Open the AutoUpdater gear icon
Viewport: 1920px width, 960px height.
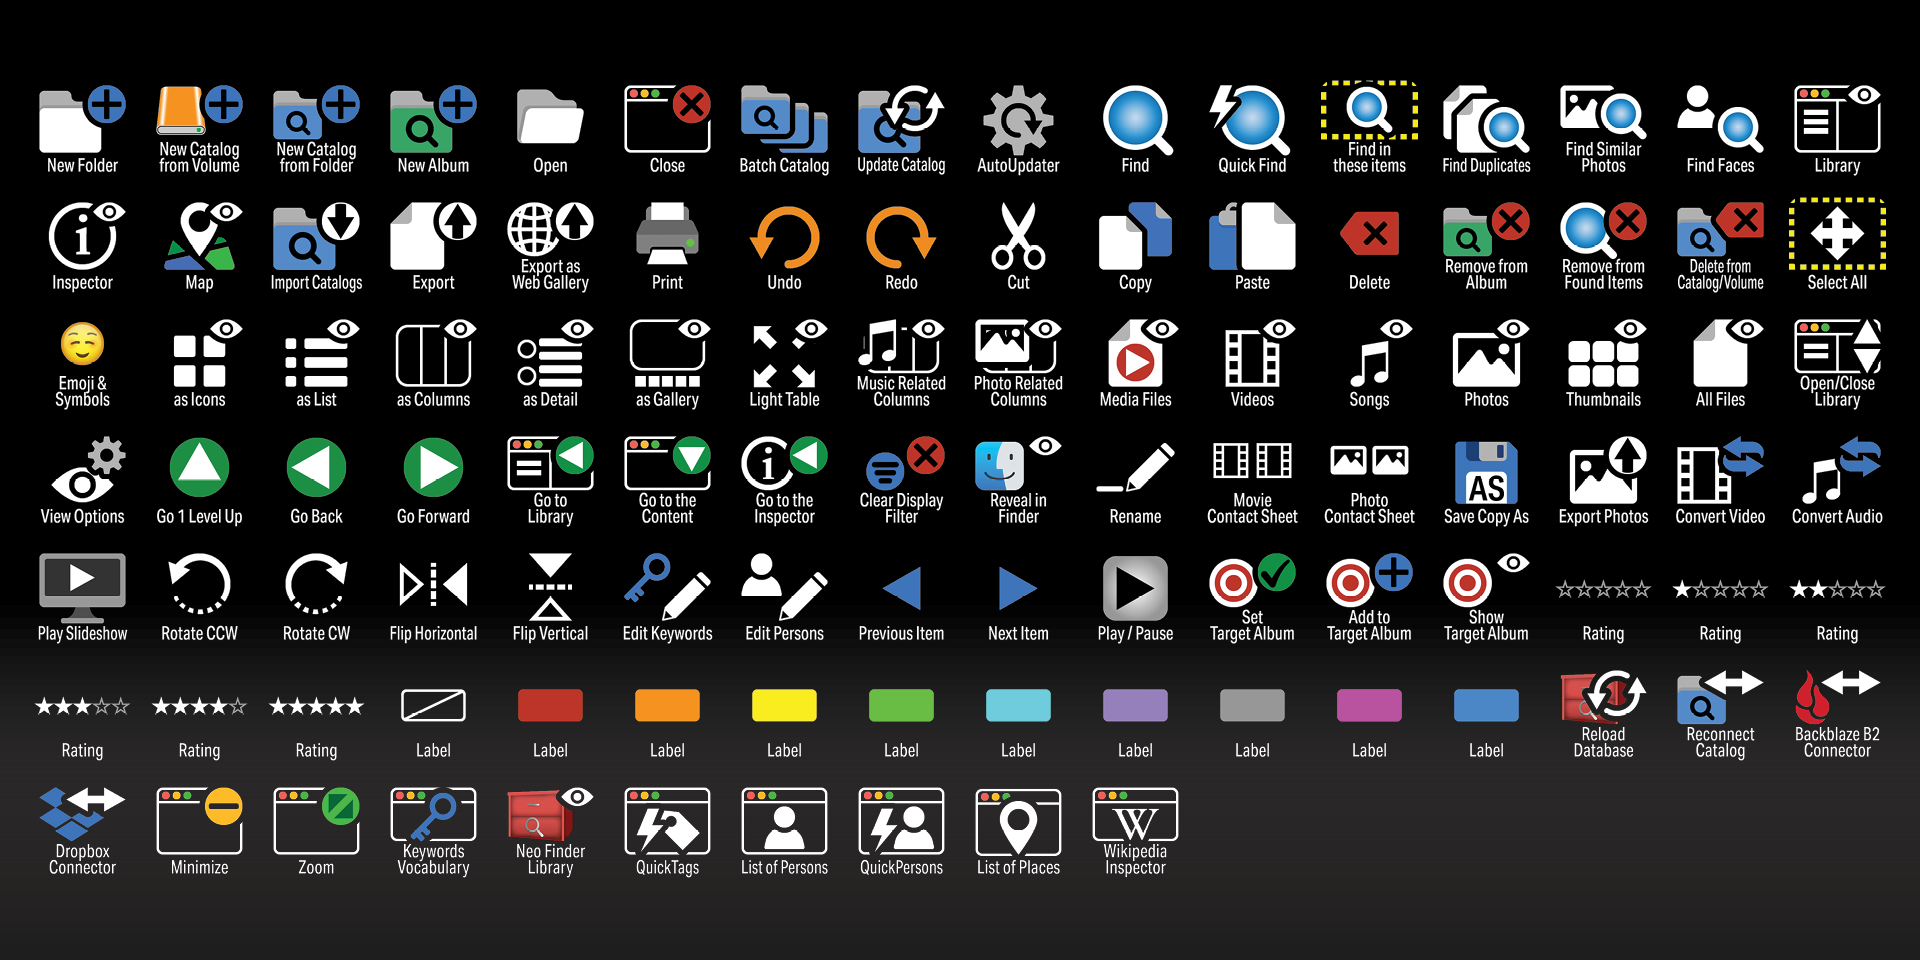pyautogui.click(x=1018, y=119)
